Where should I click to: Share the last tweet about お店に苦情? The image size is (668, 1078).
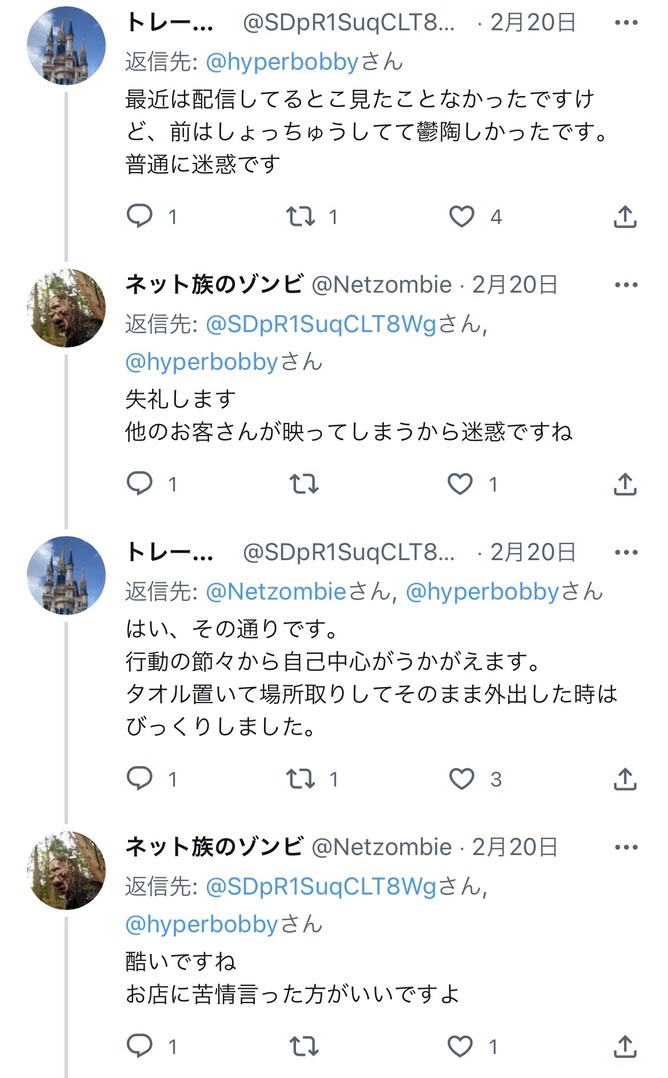pos(625,1046)
